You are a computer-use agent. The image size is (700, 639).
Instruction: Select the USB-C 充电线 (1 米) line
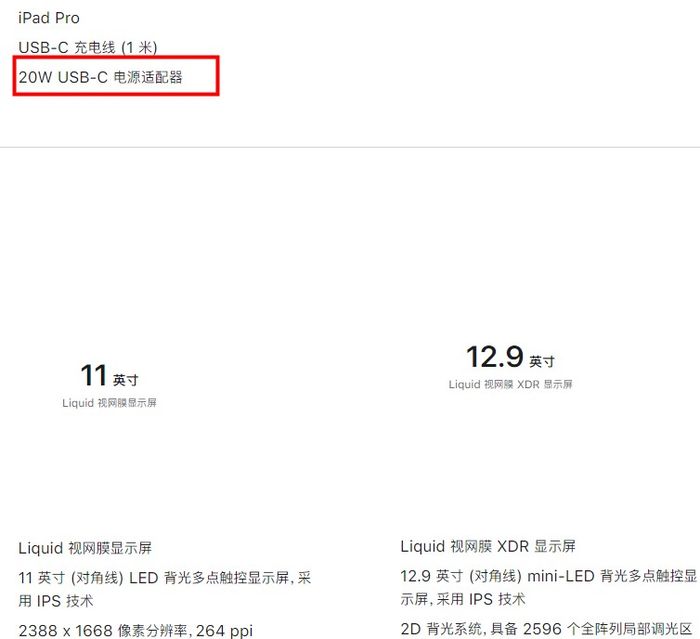88,47
